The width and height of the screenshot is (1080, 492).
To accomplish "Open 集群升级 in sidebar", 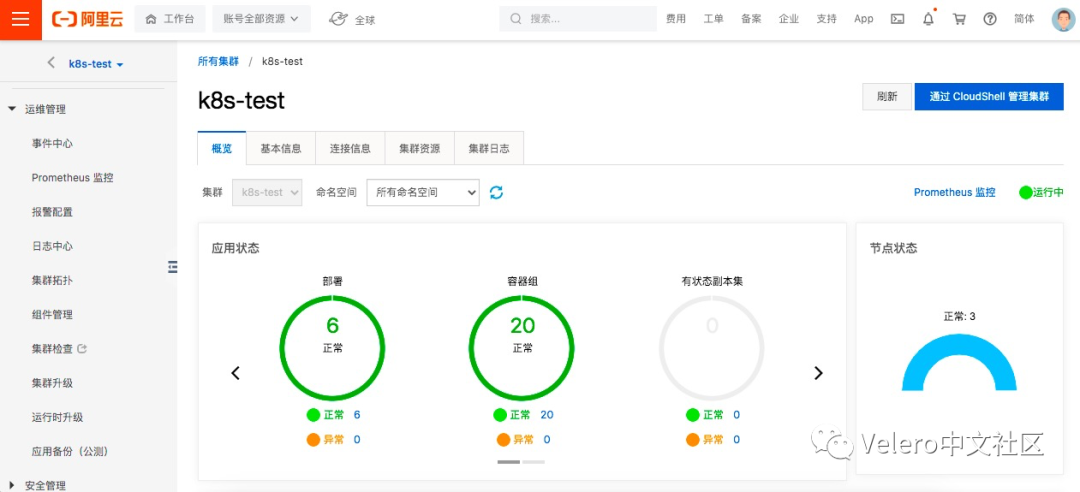I will (x=52, y=383).
